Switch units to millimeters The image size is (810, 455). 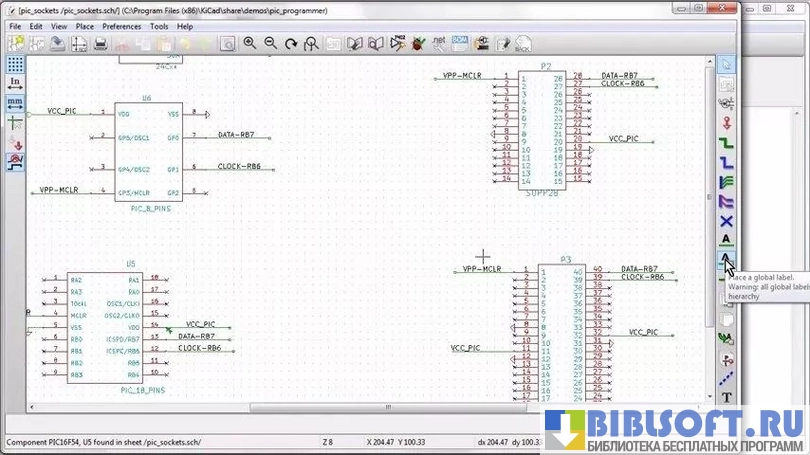pyautogui.click(x=15, y=102)
